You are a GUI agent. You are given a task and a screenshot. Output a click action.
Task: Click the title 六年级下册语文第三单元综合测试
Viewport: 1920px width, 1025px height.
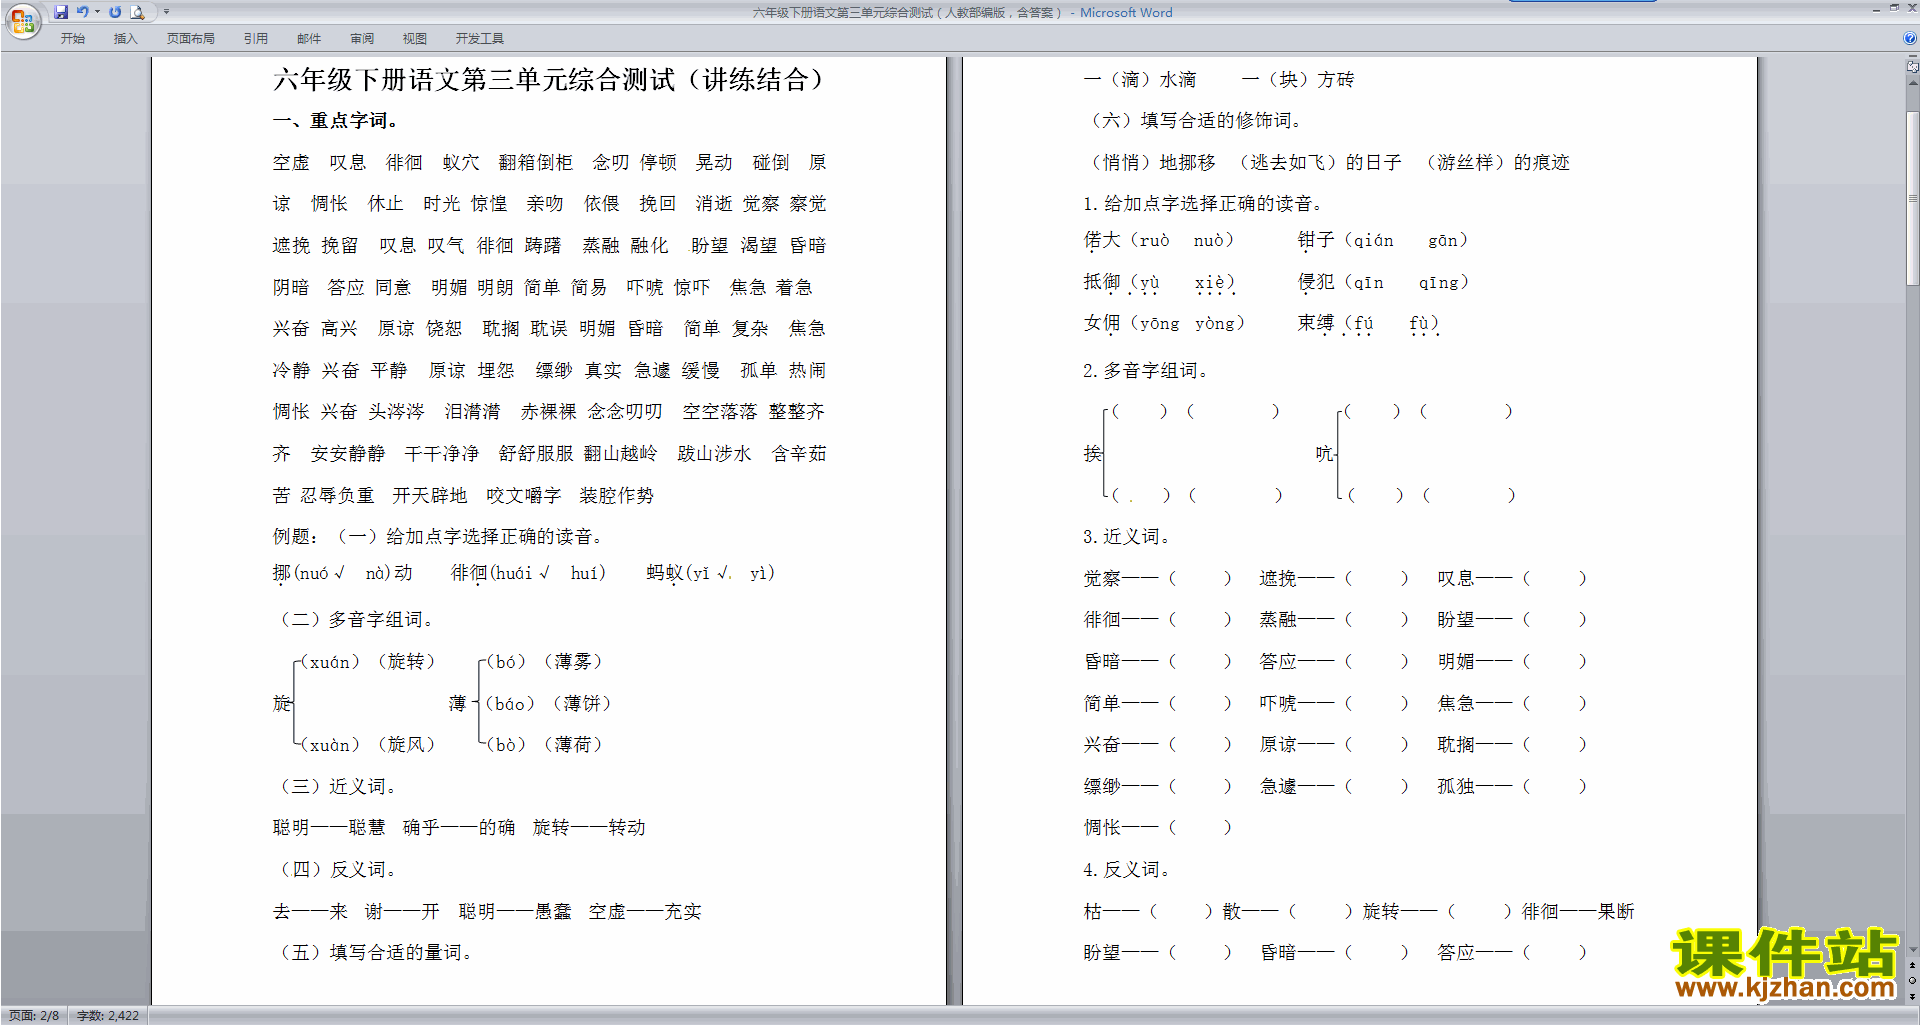[x=474, y=80]
